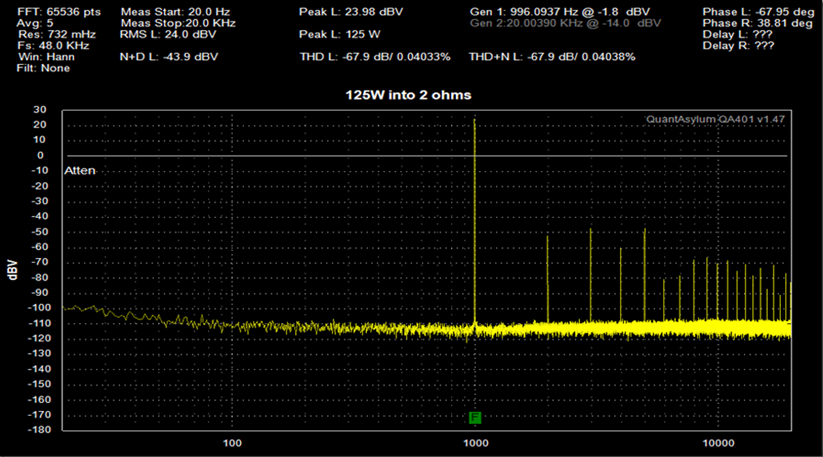
Task: Click the 'N+D L: -43.9 dBV' readout
Action: pyautogui.click(x=169, y=57)
